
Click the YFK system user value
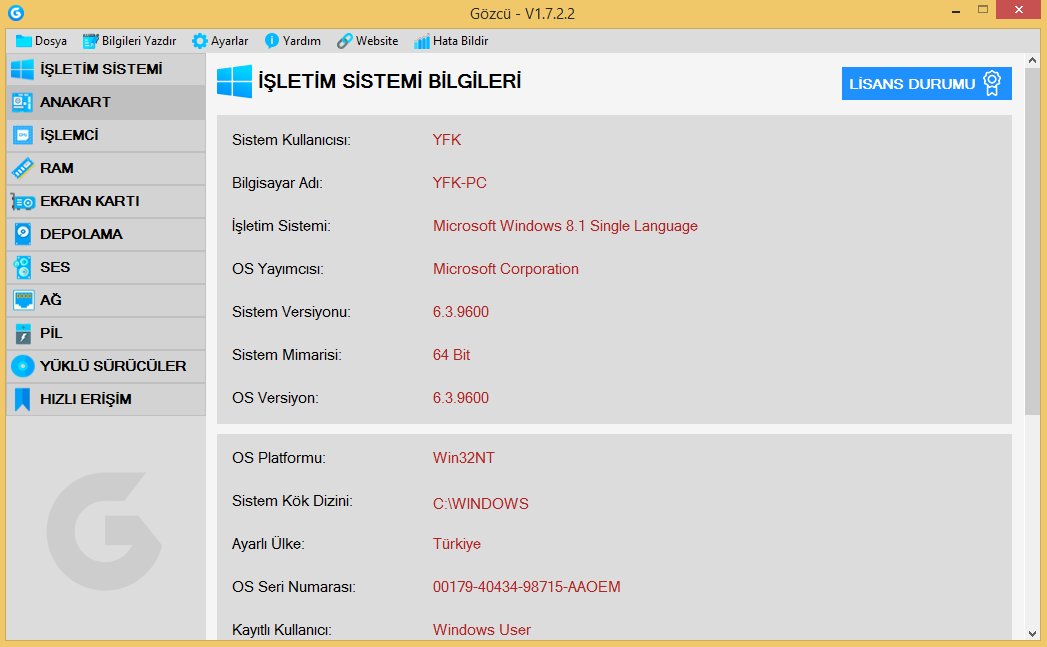pyautogui.click(x=447, y=140)
